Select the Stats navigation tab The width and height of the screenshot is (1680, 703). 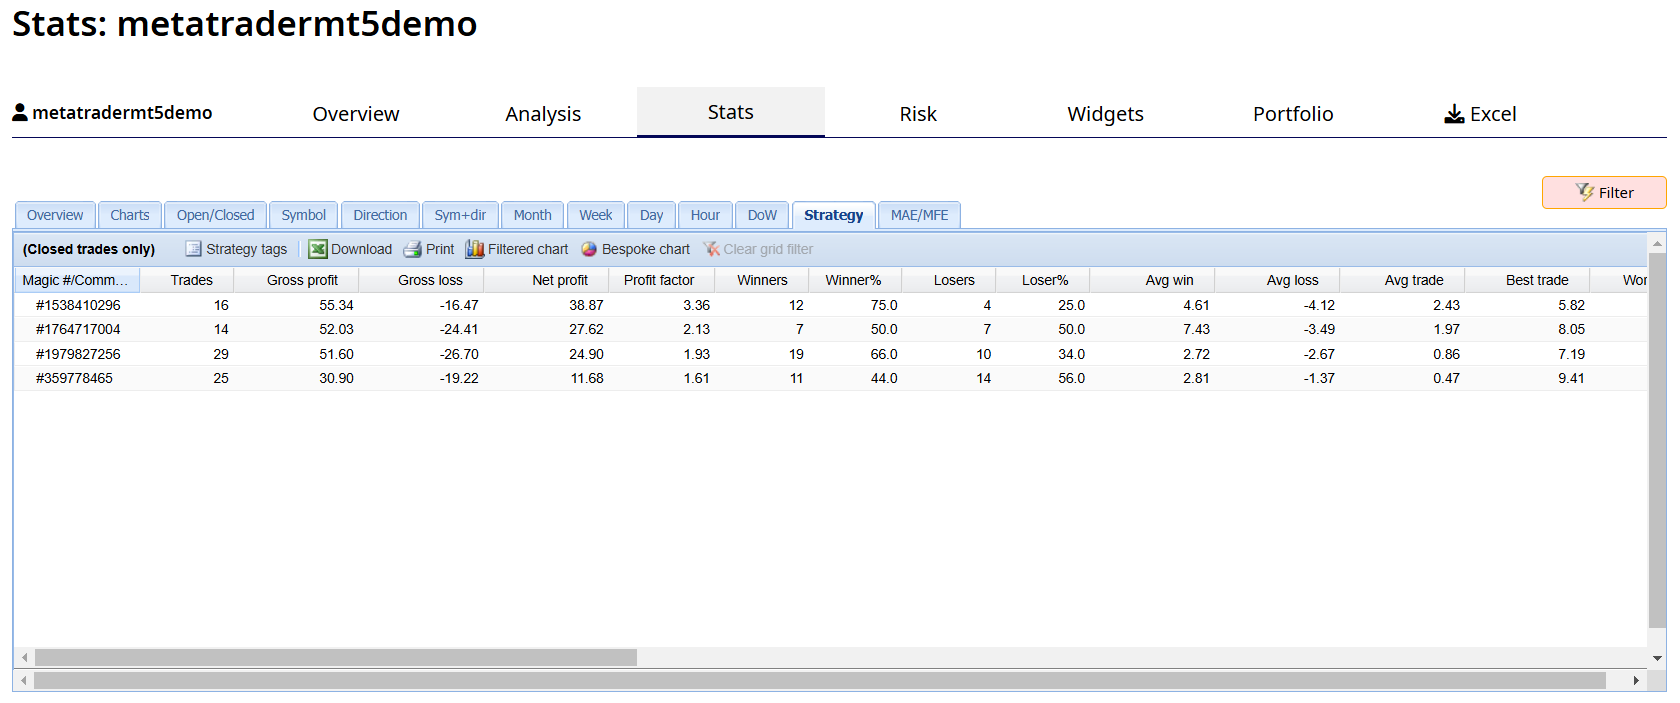tap(731, 112)
